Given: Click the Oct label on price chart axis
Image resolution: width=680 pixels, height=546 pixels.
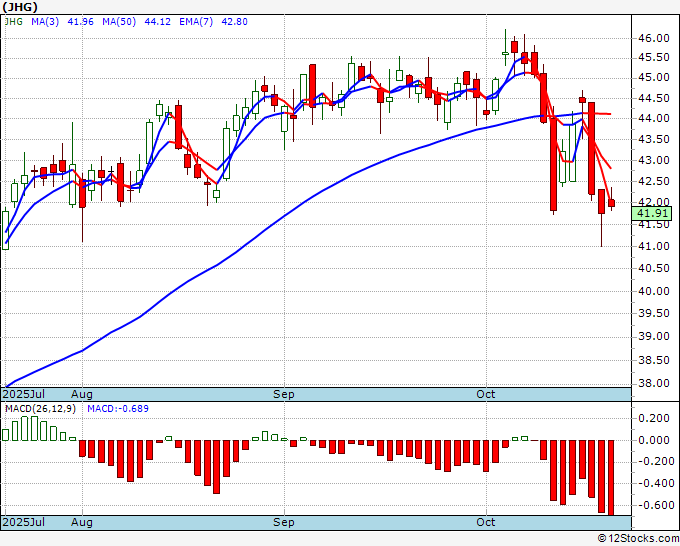Looking at the screenshot, I should (x=485, y=394).
